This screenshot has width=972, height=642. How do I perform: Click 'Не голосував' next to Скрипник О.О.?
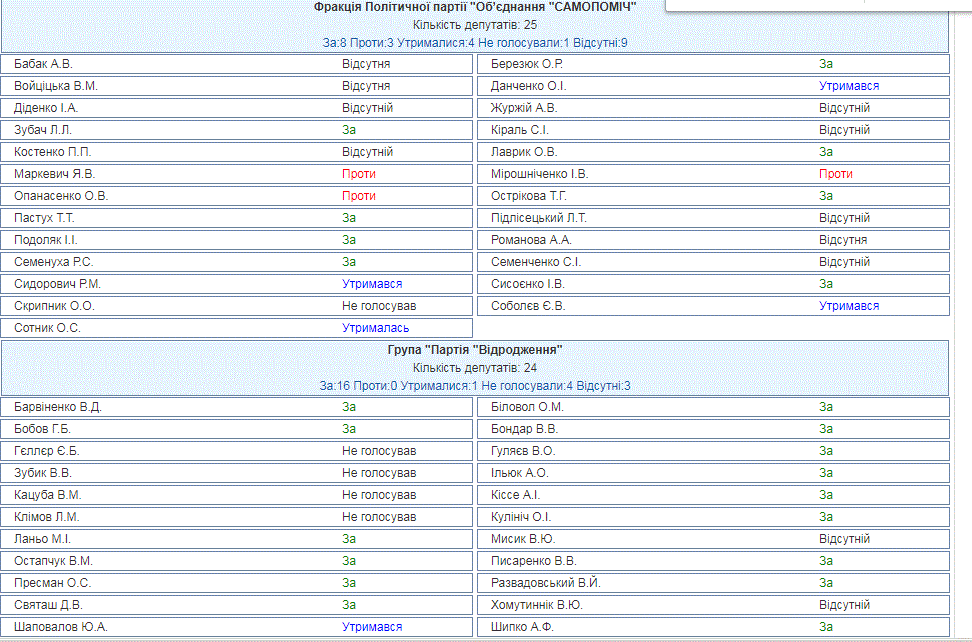pyautogui.click(x=379, y=306)
